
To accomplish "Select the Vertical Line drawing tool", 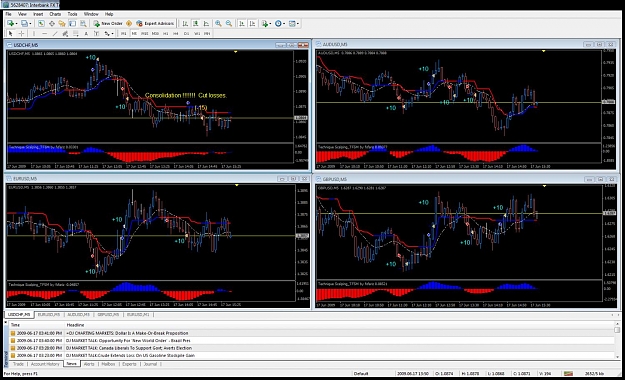I will tap(34, 33).
